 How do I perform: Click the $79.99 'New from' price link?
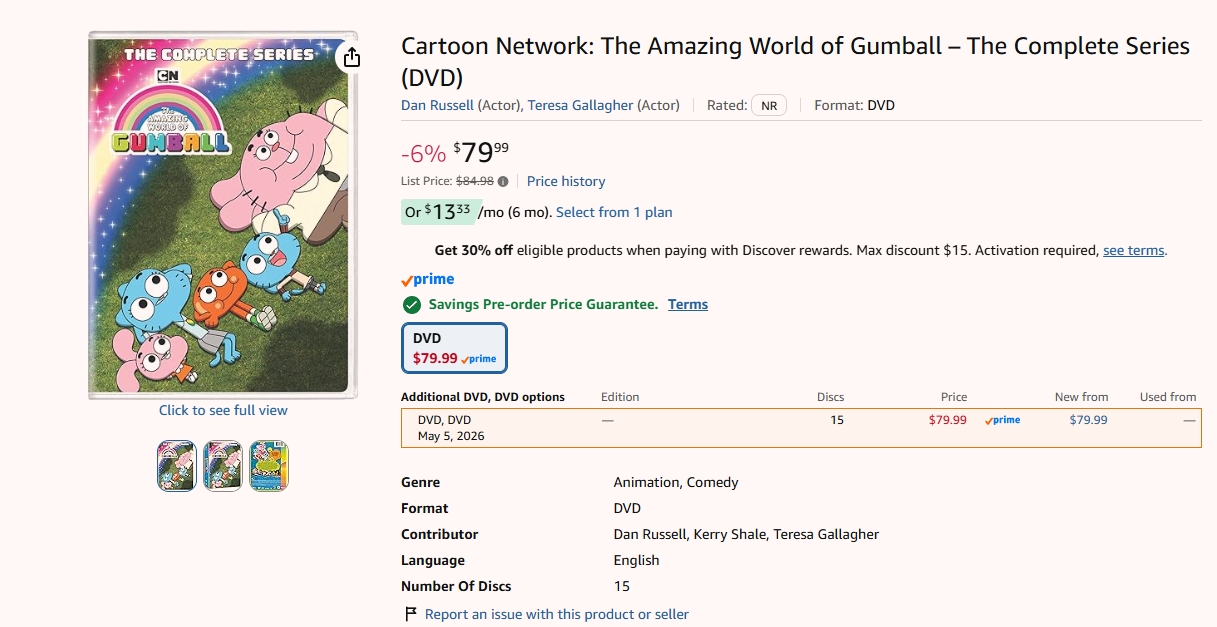coord(1088,420)
